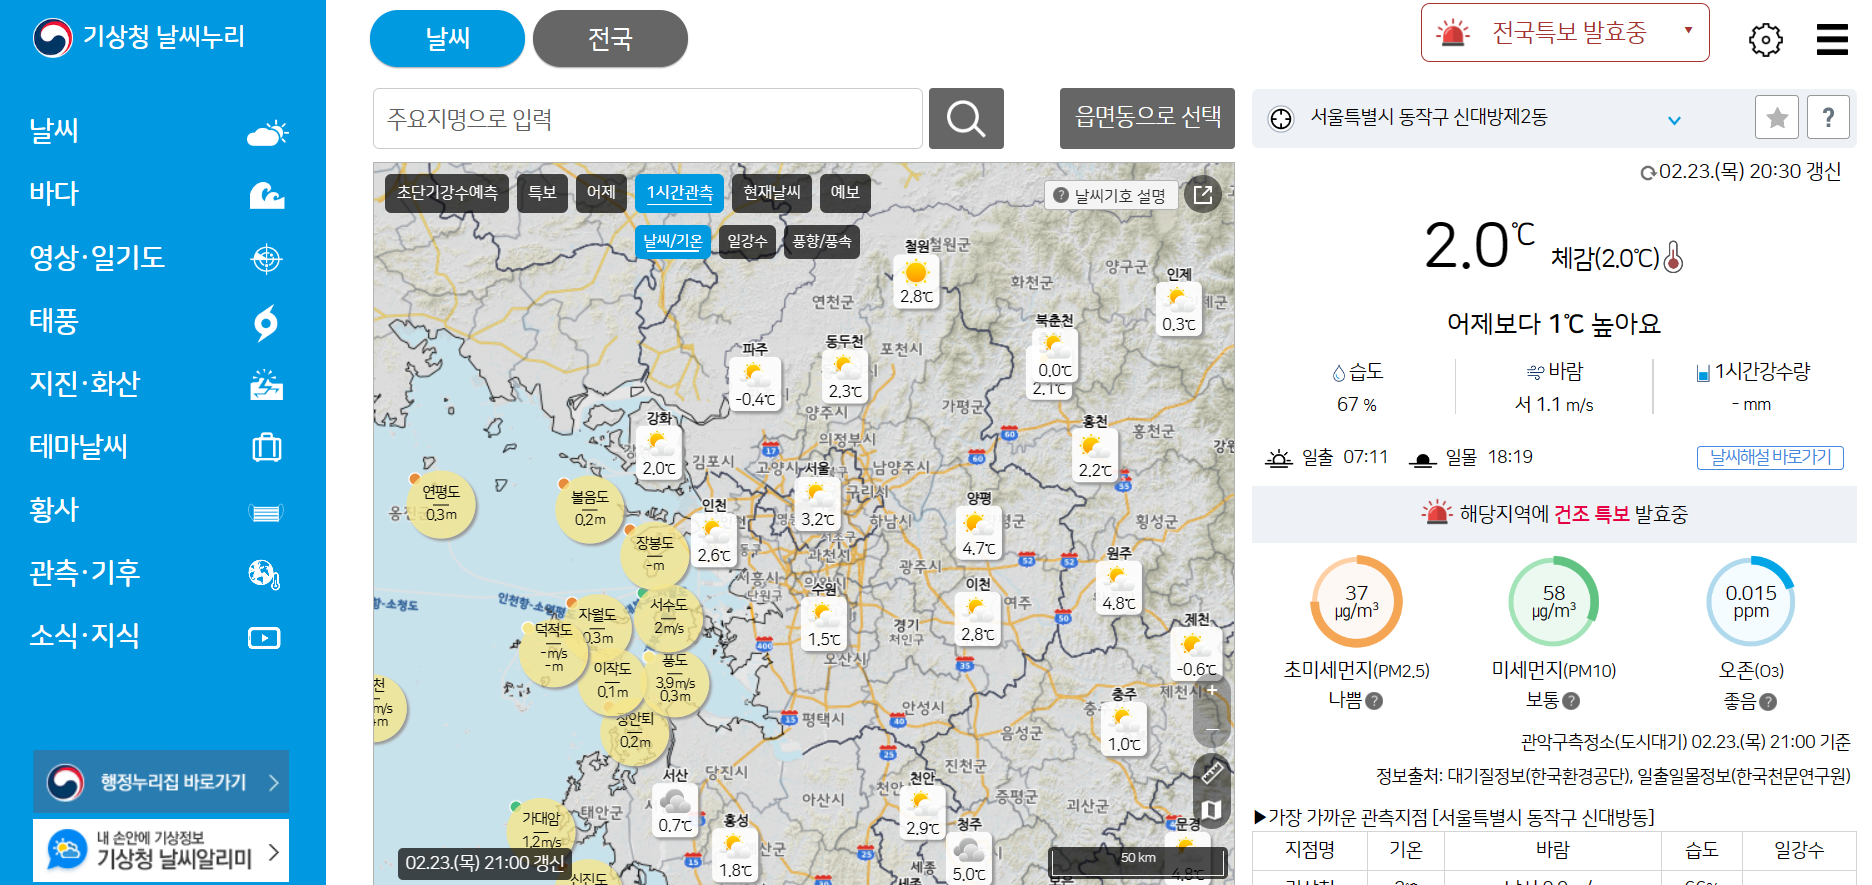
Task: Click the 연평도 buoy marker
Action: coord(441,504)
